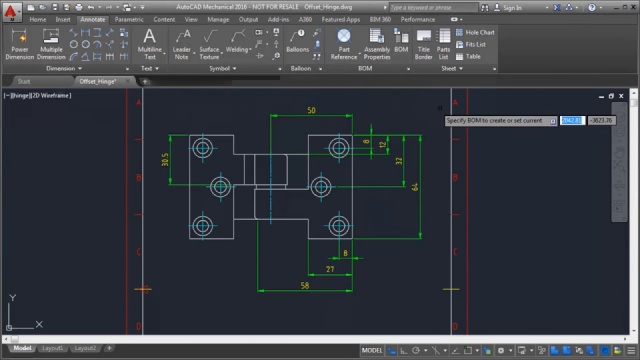Insert a Parts List

pyautogui.click(x=443, y=44)
